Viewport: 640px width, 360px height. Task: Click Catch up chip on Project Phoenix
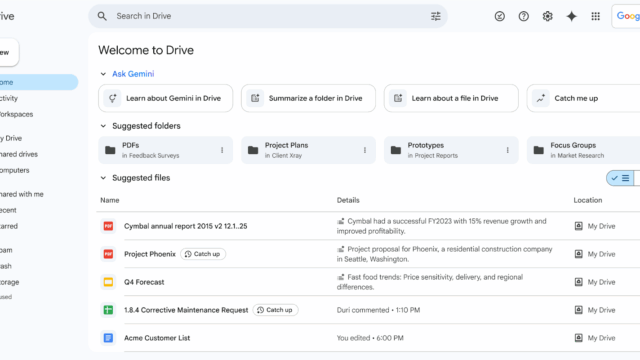pyautogui.click(x=203, y=254)
